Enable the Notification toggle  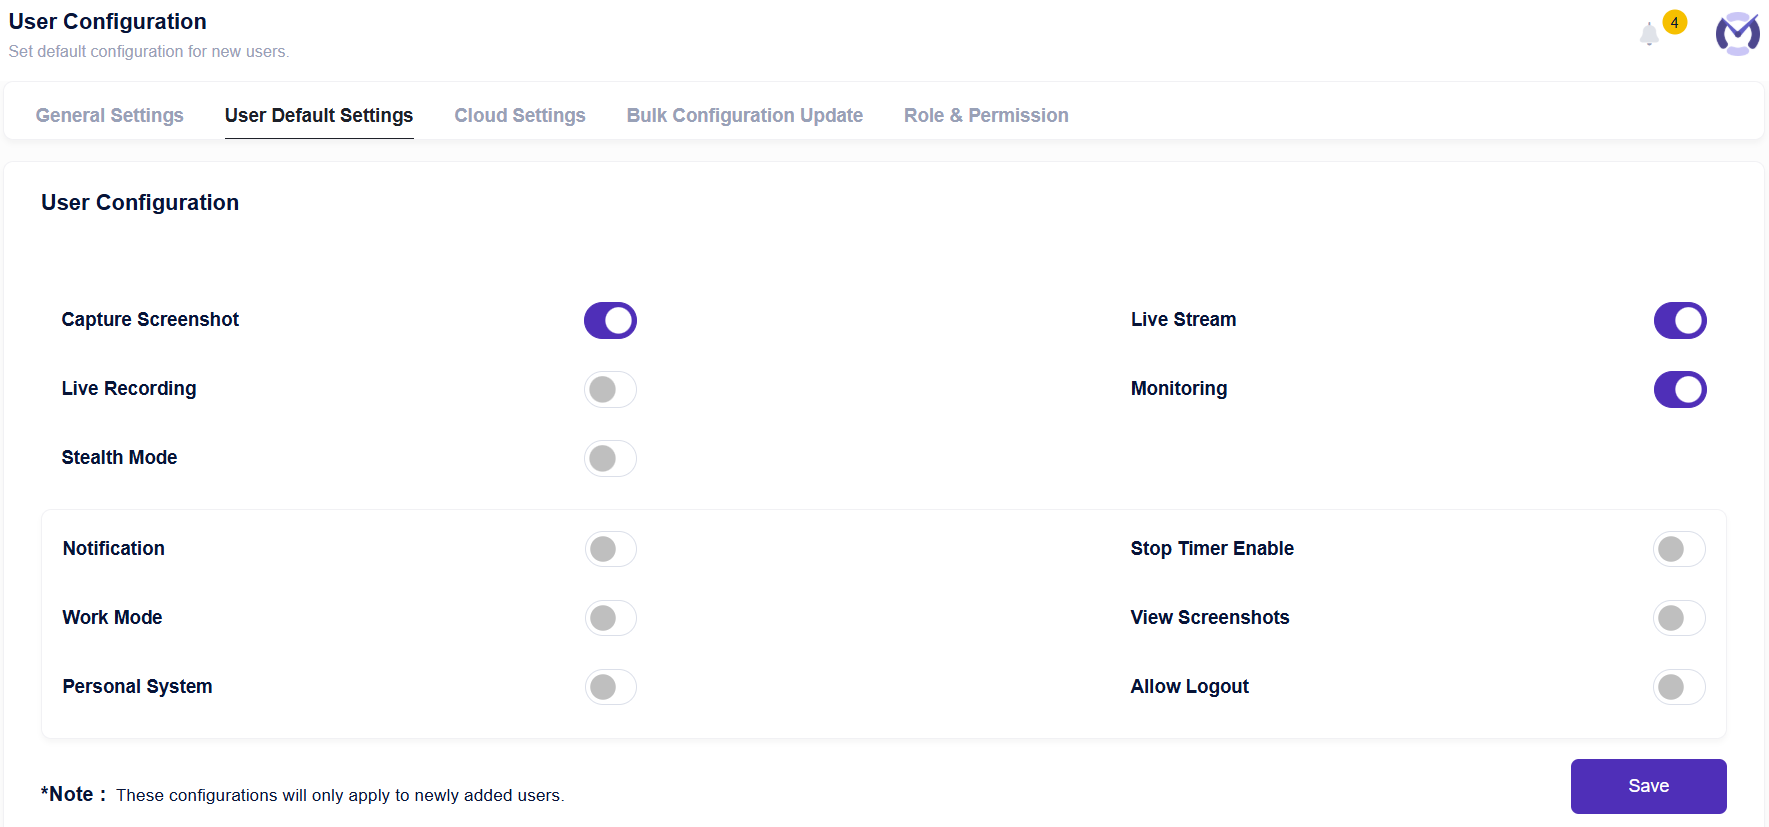(x=610, y=549)
